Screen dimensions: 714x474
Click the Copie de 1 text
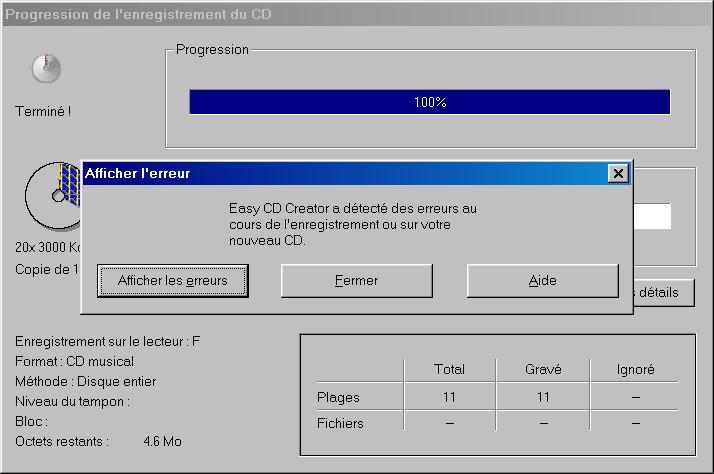(46, 270)
